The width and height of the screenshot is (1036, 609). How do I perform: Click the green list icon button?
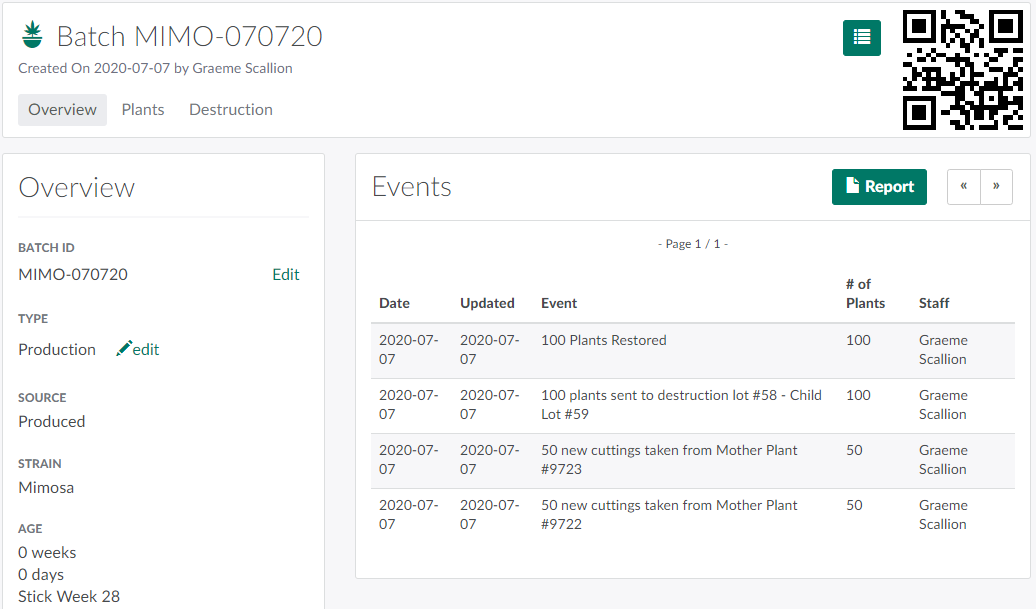(x=861, y=38)
